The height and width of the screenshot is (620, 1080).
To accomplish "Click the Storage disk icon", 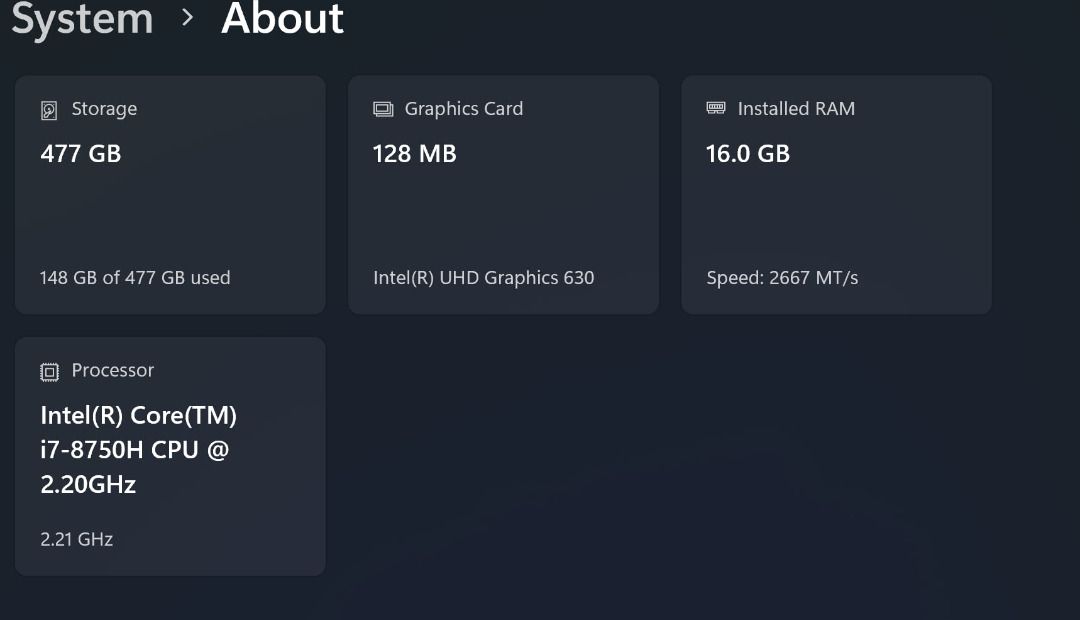I will (x=49, y=110).
